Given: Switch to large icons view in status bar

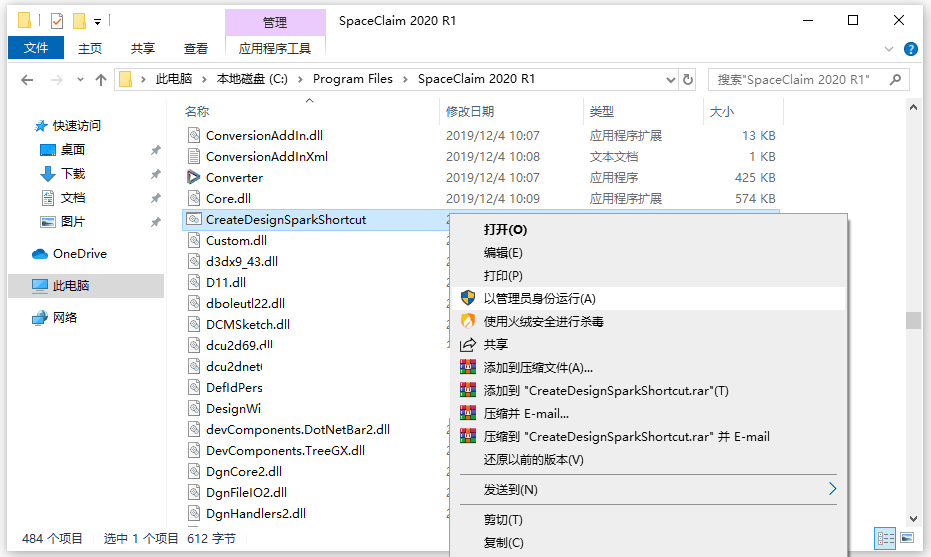Looking at the screenshot, I should click(x=907, y=537).
